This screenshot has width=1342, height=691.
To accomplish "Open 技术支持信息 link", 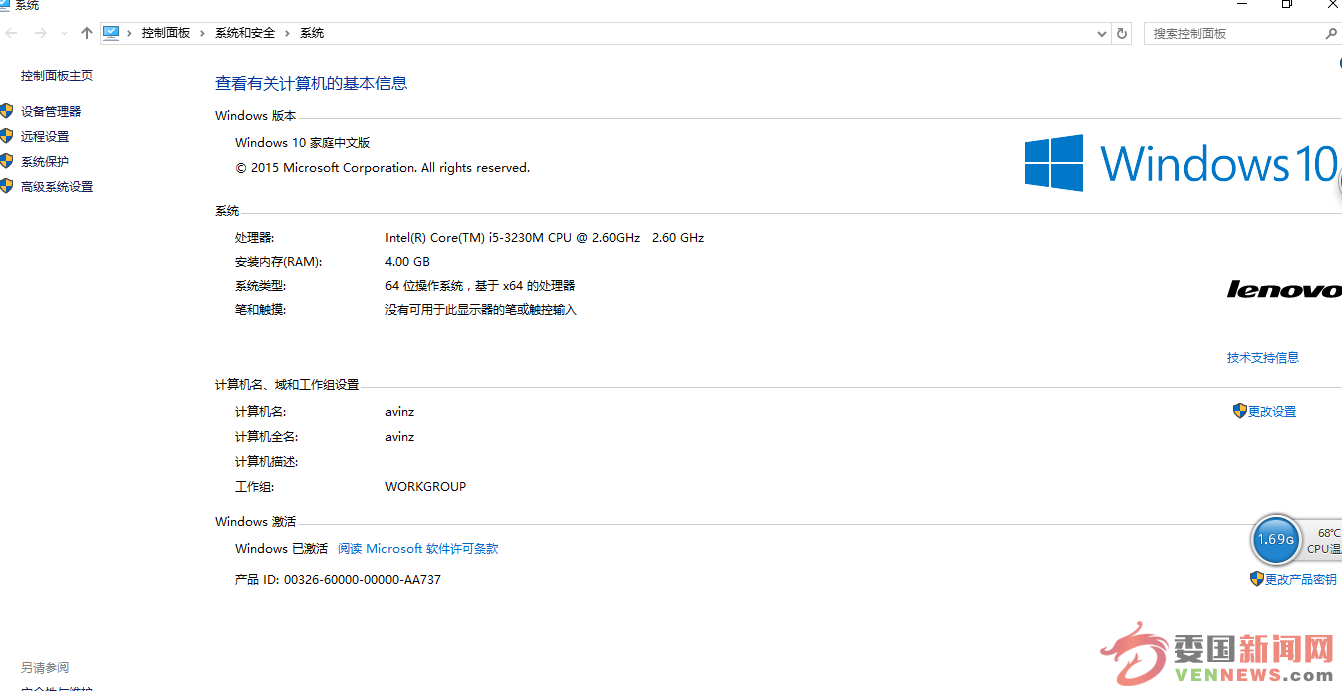I will pyautogui.click(x=1263, y=357).
